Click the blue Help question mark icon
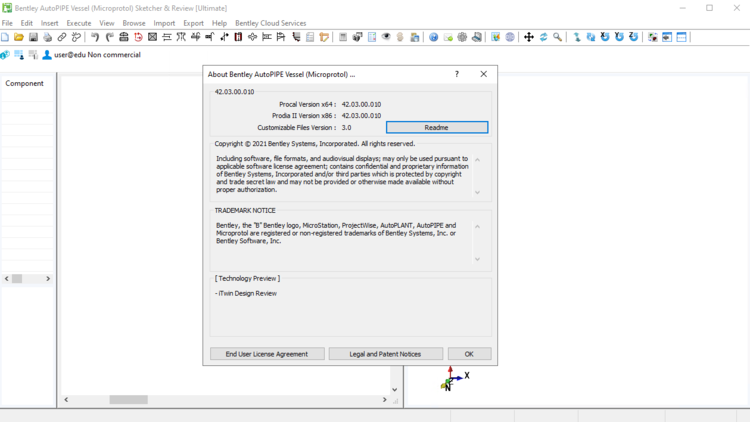 [433, 37]
